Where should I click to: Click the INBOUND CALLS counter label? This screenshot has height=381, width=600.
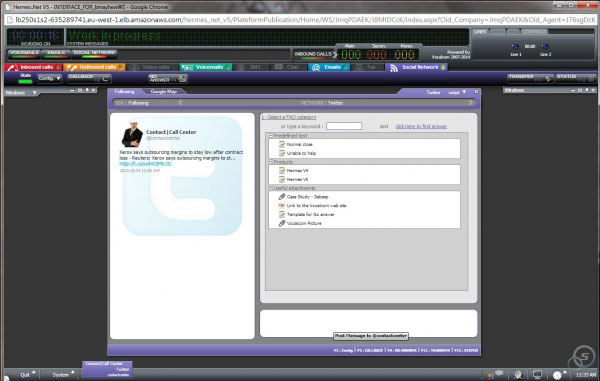(313, 54)
